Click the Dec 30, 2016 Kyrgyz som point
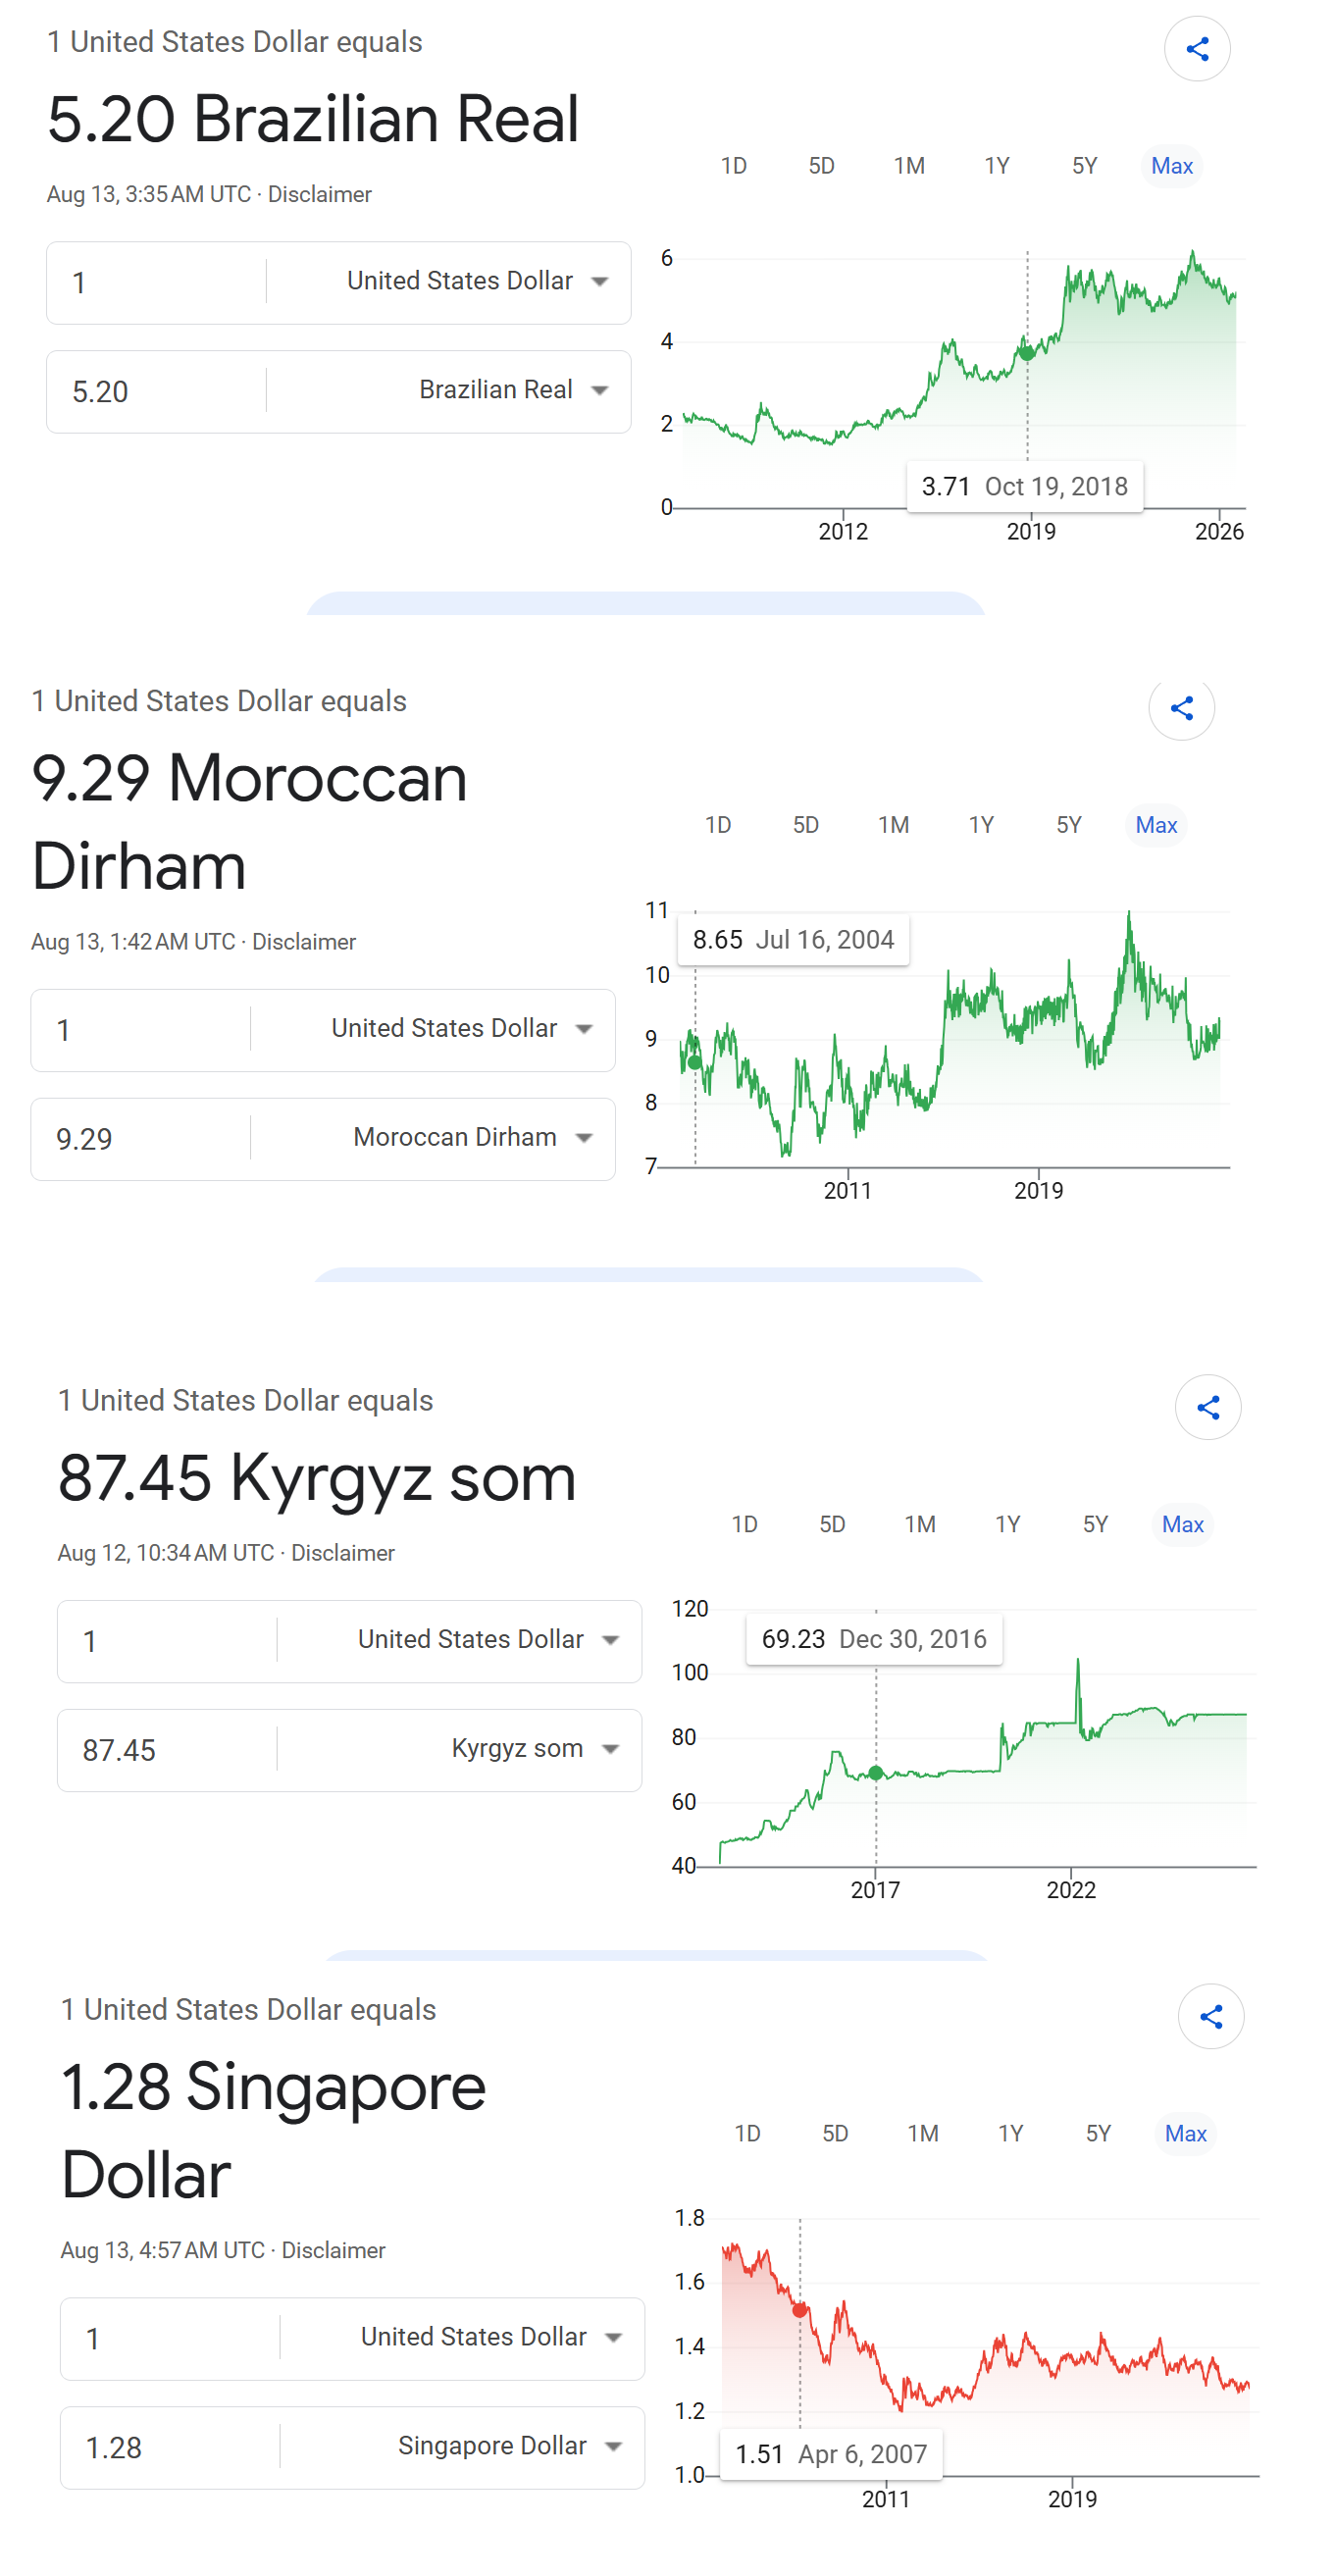Viewport: 1335px width, 2576px height. point(876,1773)
